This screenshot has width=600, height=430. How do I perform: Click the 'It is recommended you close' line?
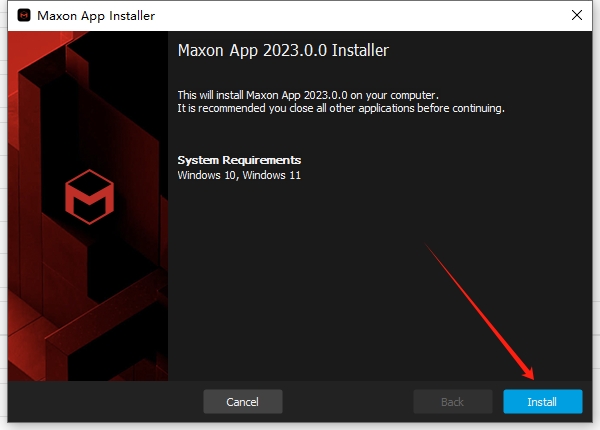341,108
